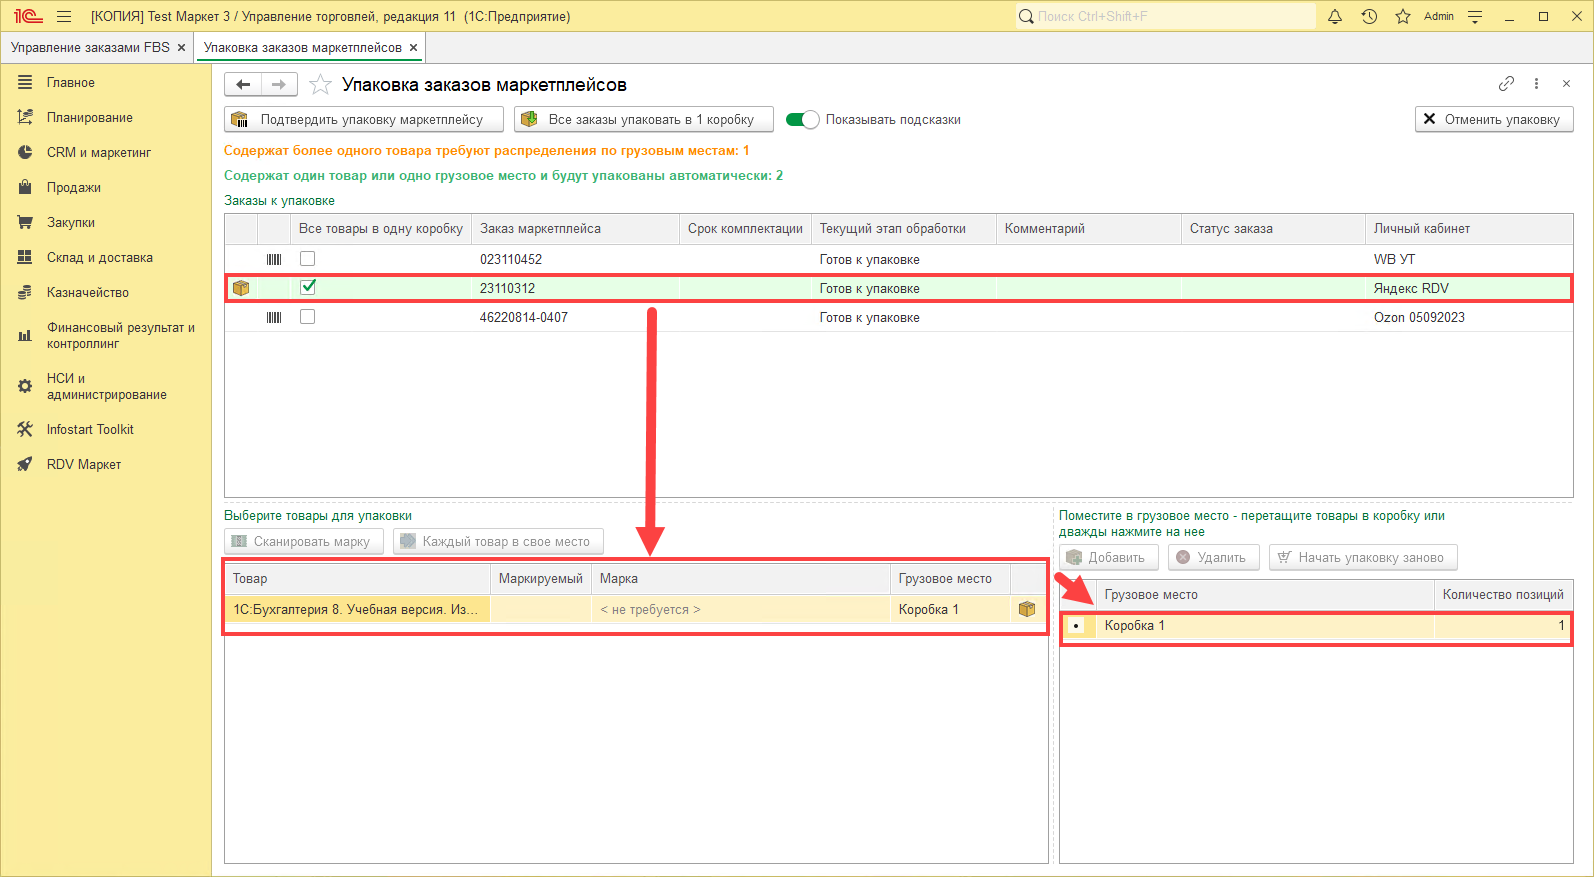Image resolution: width=1594 pixels, height=877 pixels.
Task: Uncheck the box for order 23110312
Action: tap(308, 288)
